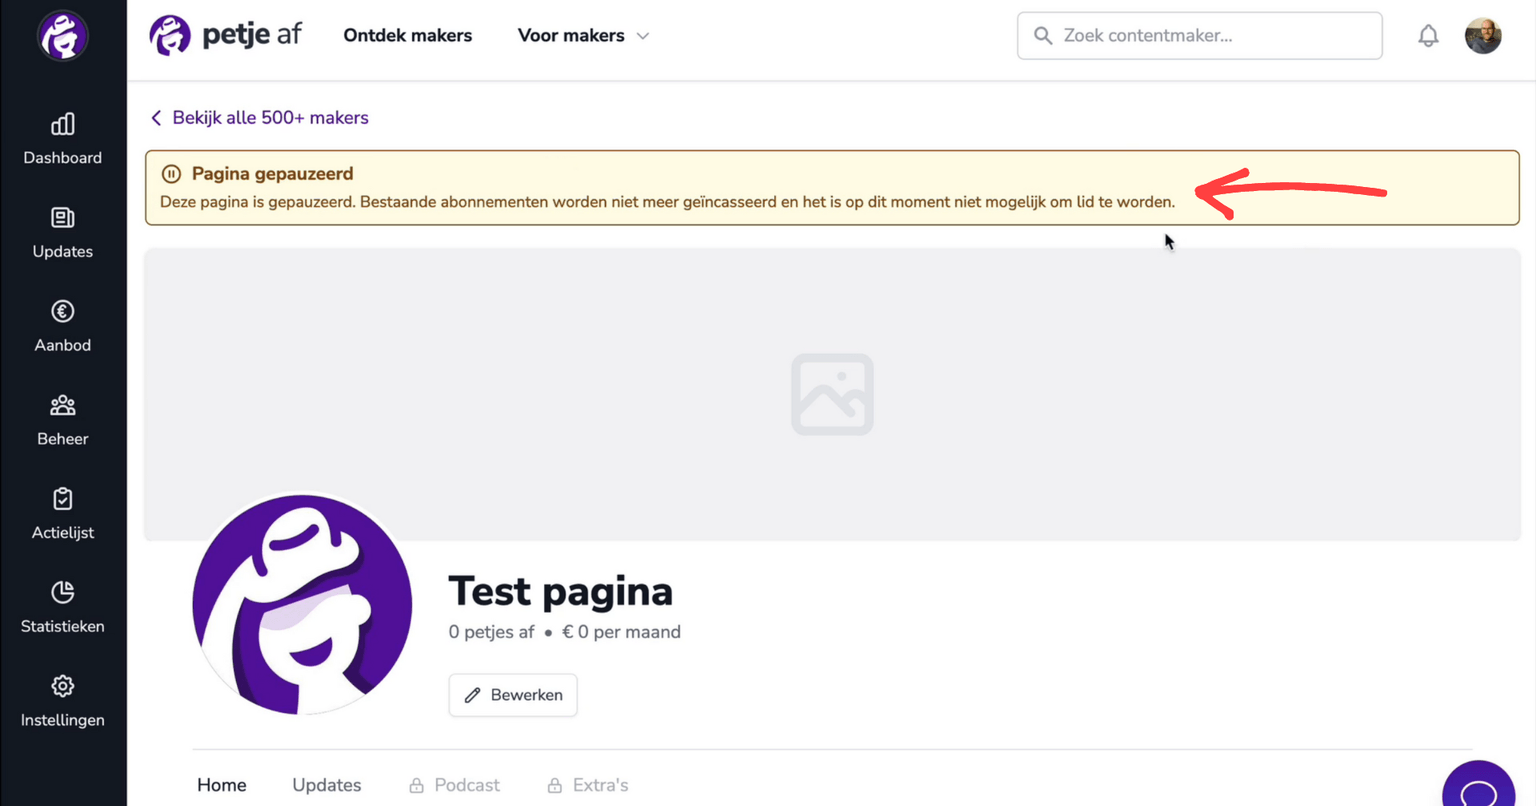Click the Test pagina title
This screenshot has height=806, width=1536.
pos(561,591)
